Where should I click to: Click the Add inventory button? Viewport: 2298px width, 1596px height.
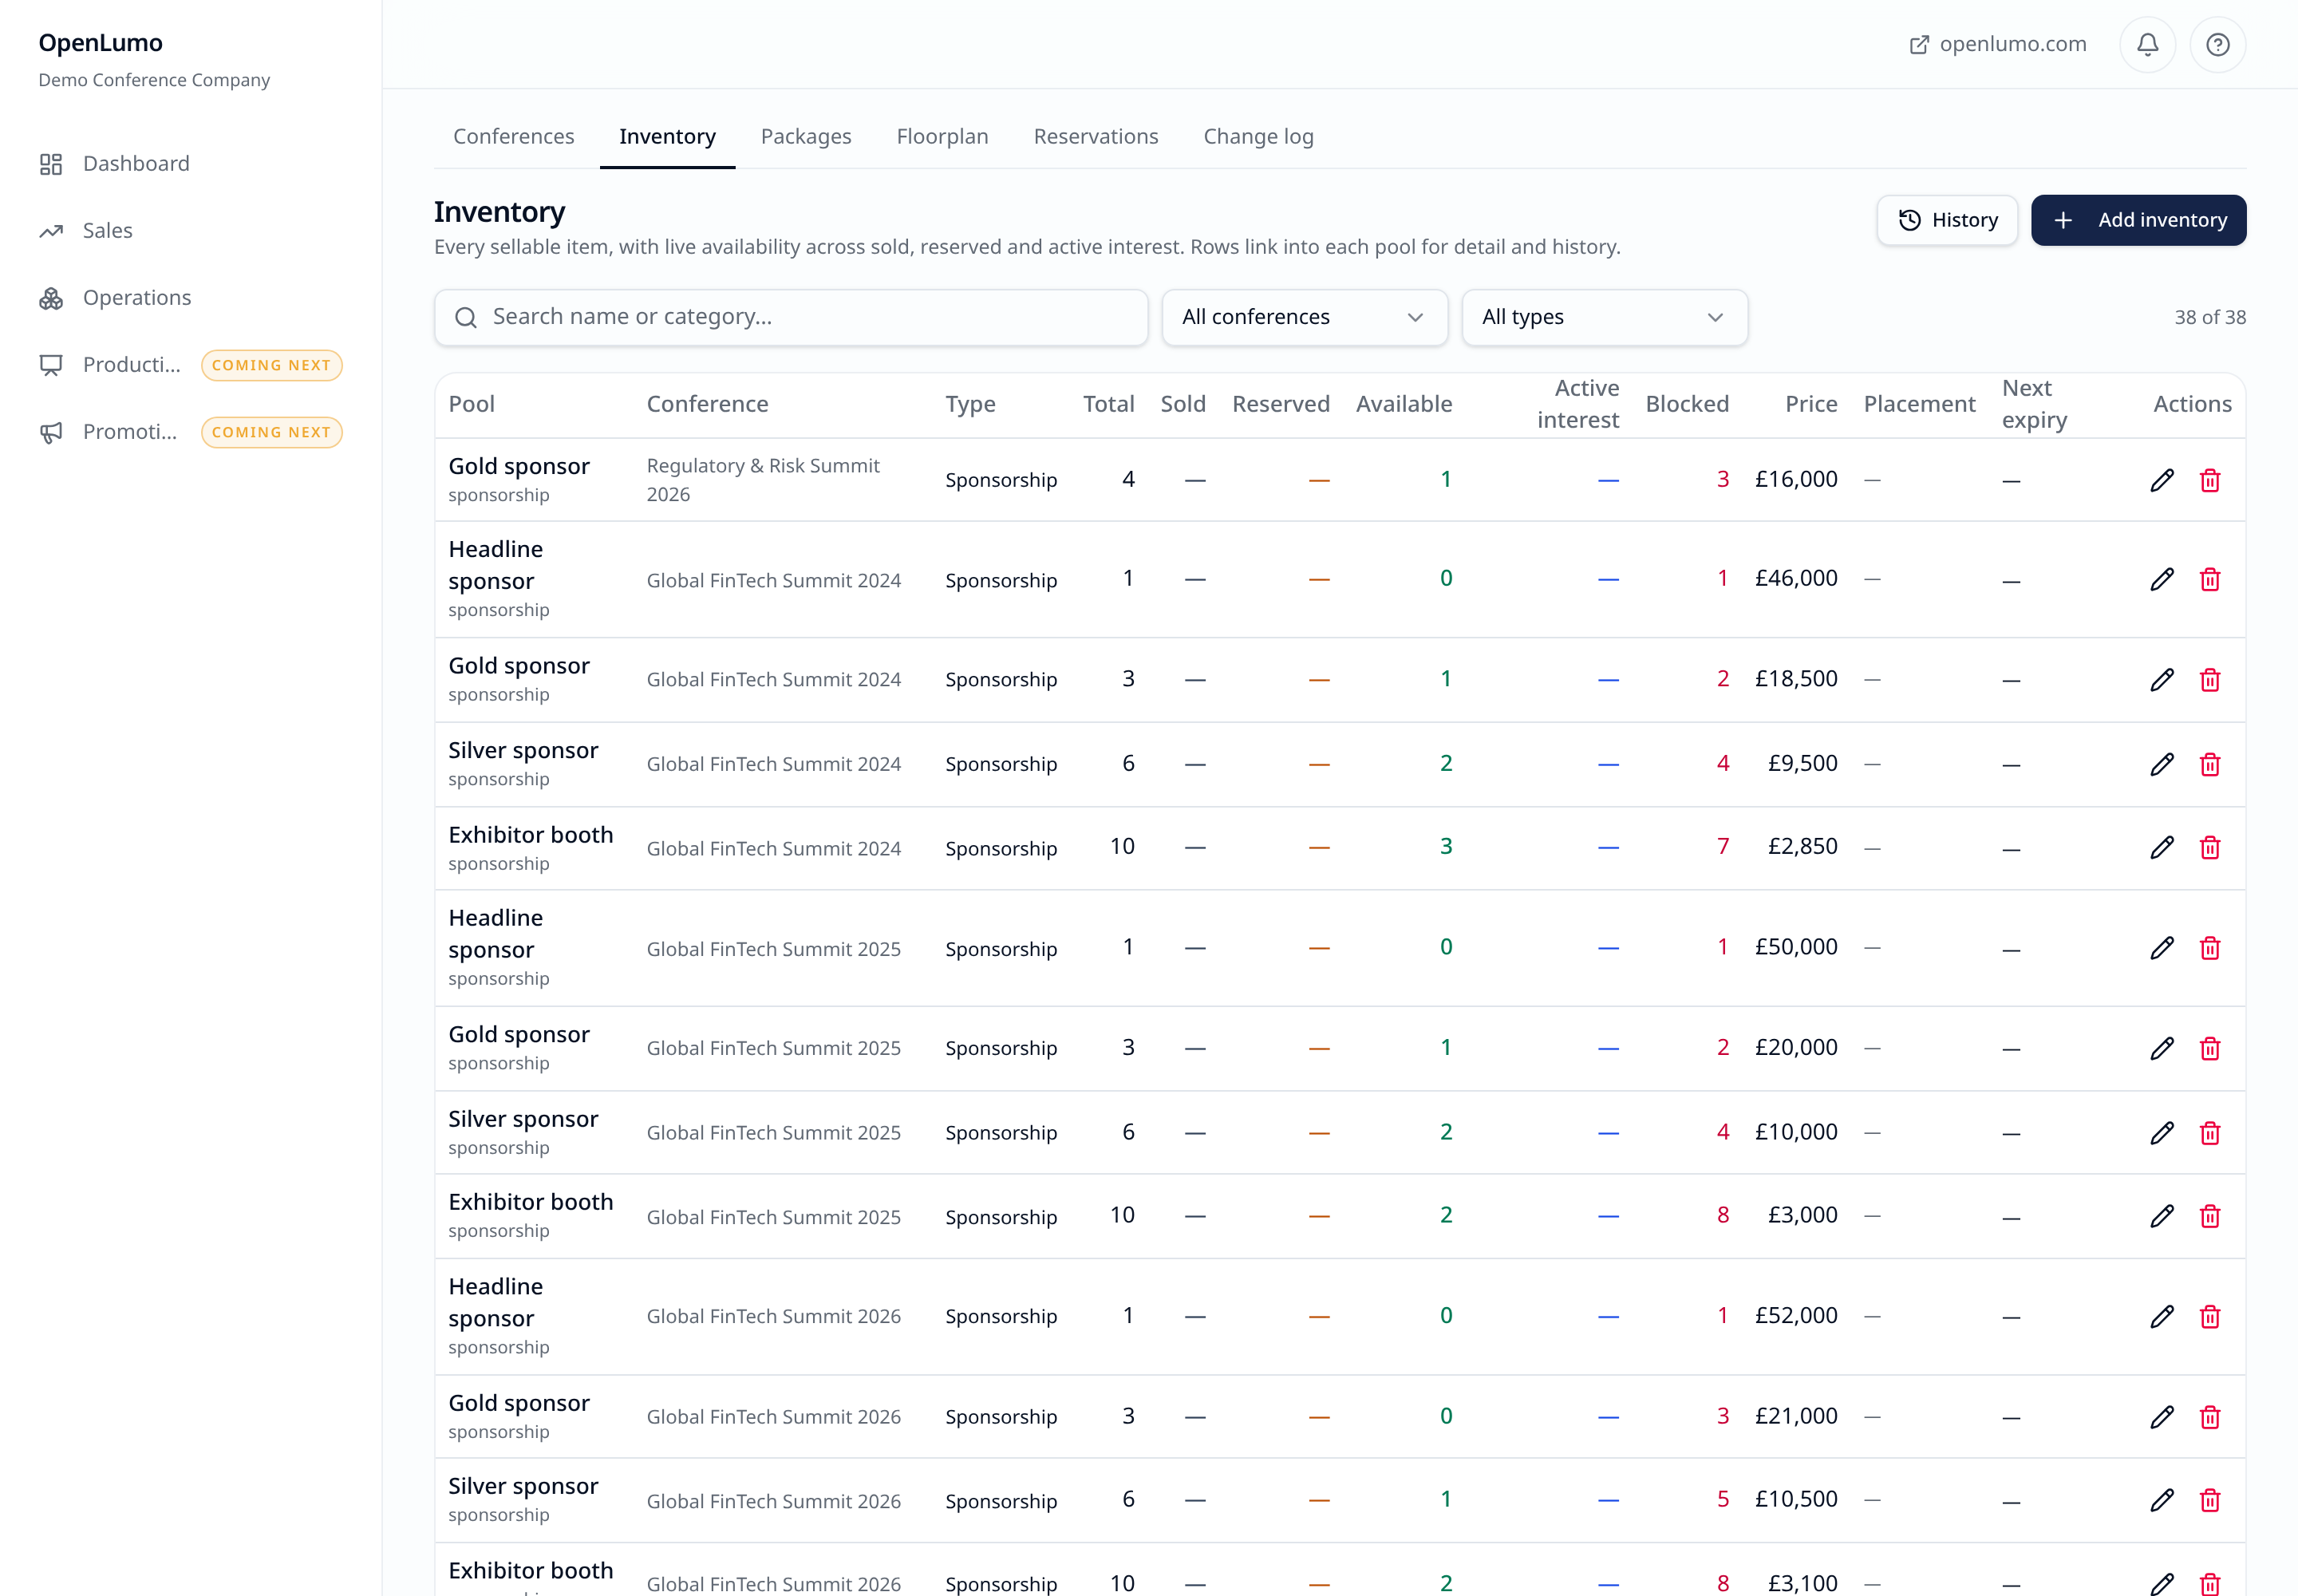coord(2138,220)
